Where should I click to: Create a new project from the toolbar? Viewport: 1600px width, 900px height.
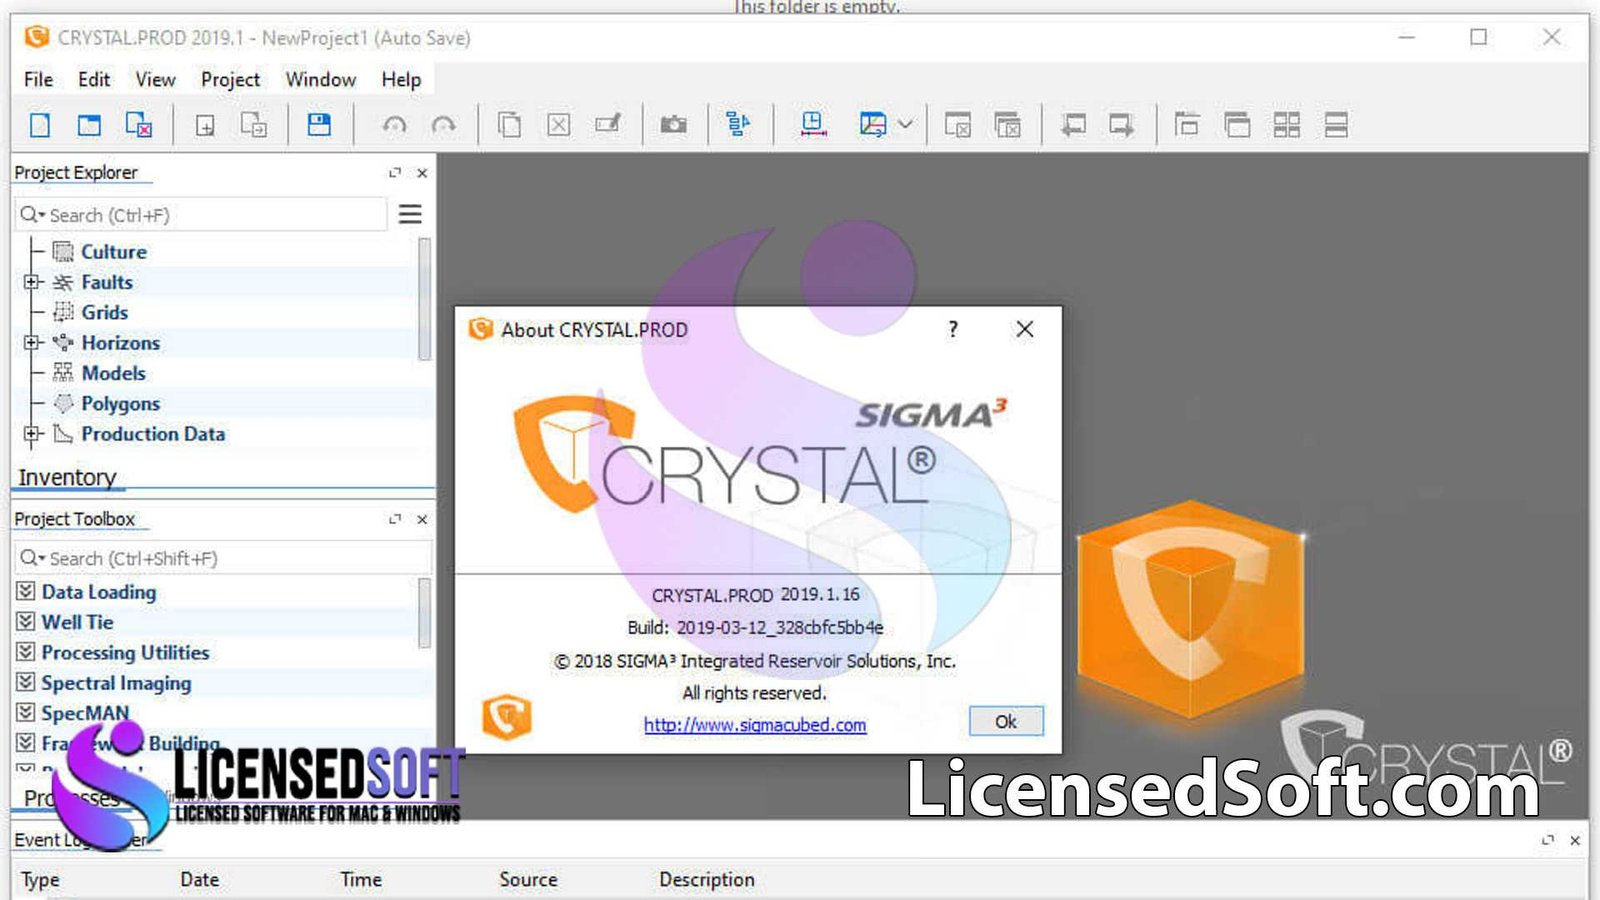coord(40,125)
